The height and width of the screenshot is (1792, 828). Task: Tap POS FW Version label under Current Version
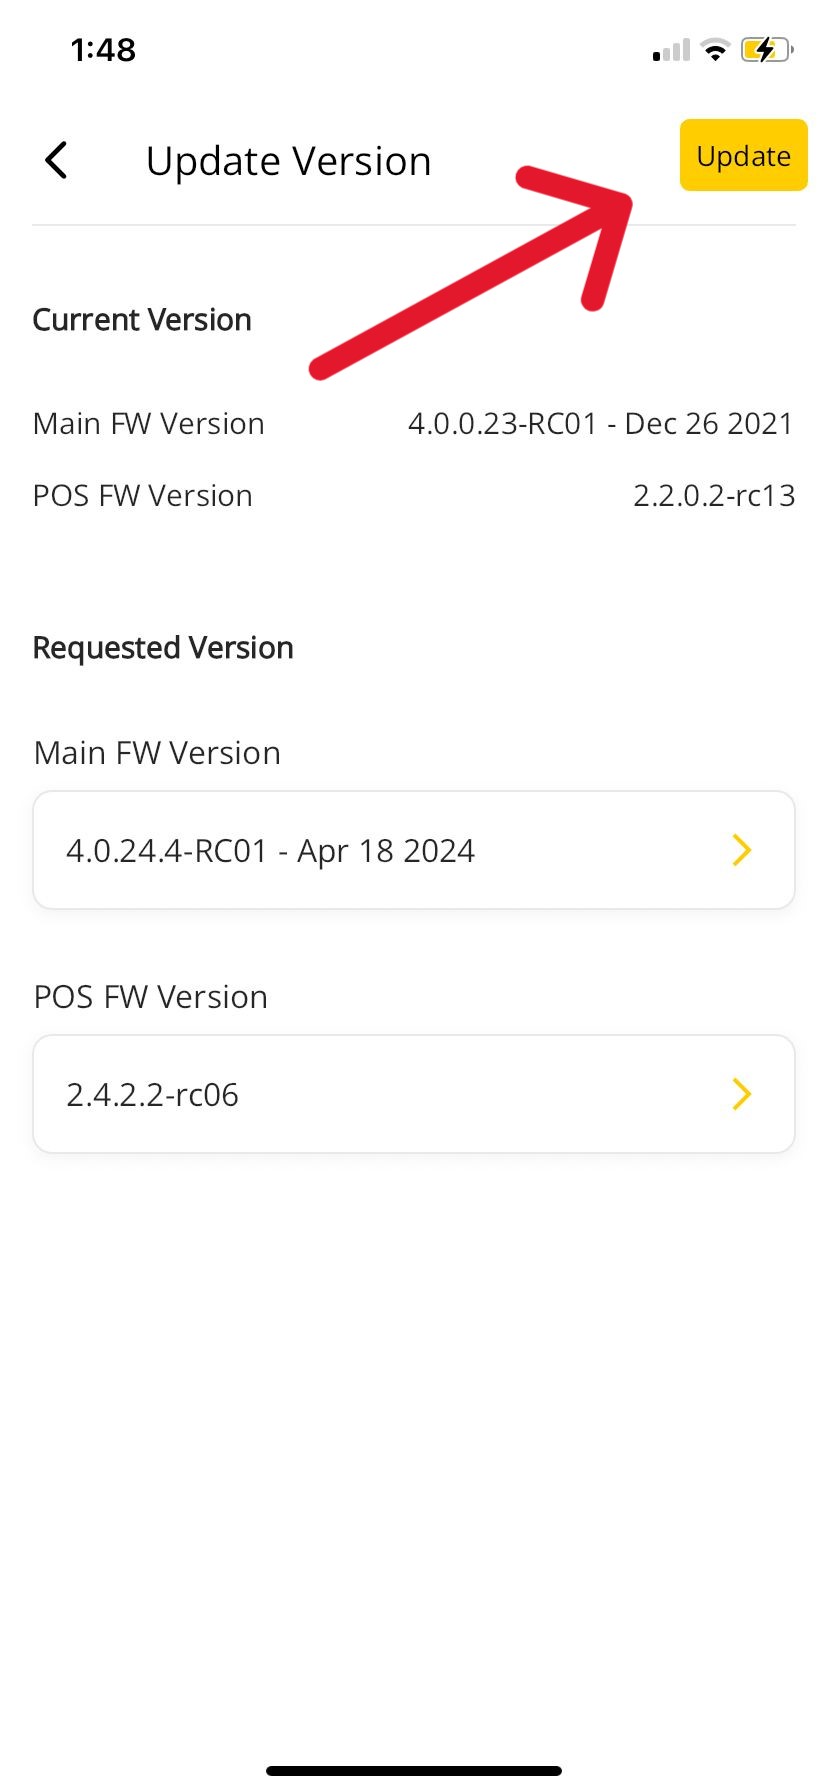[x=143, y=496]
